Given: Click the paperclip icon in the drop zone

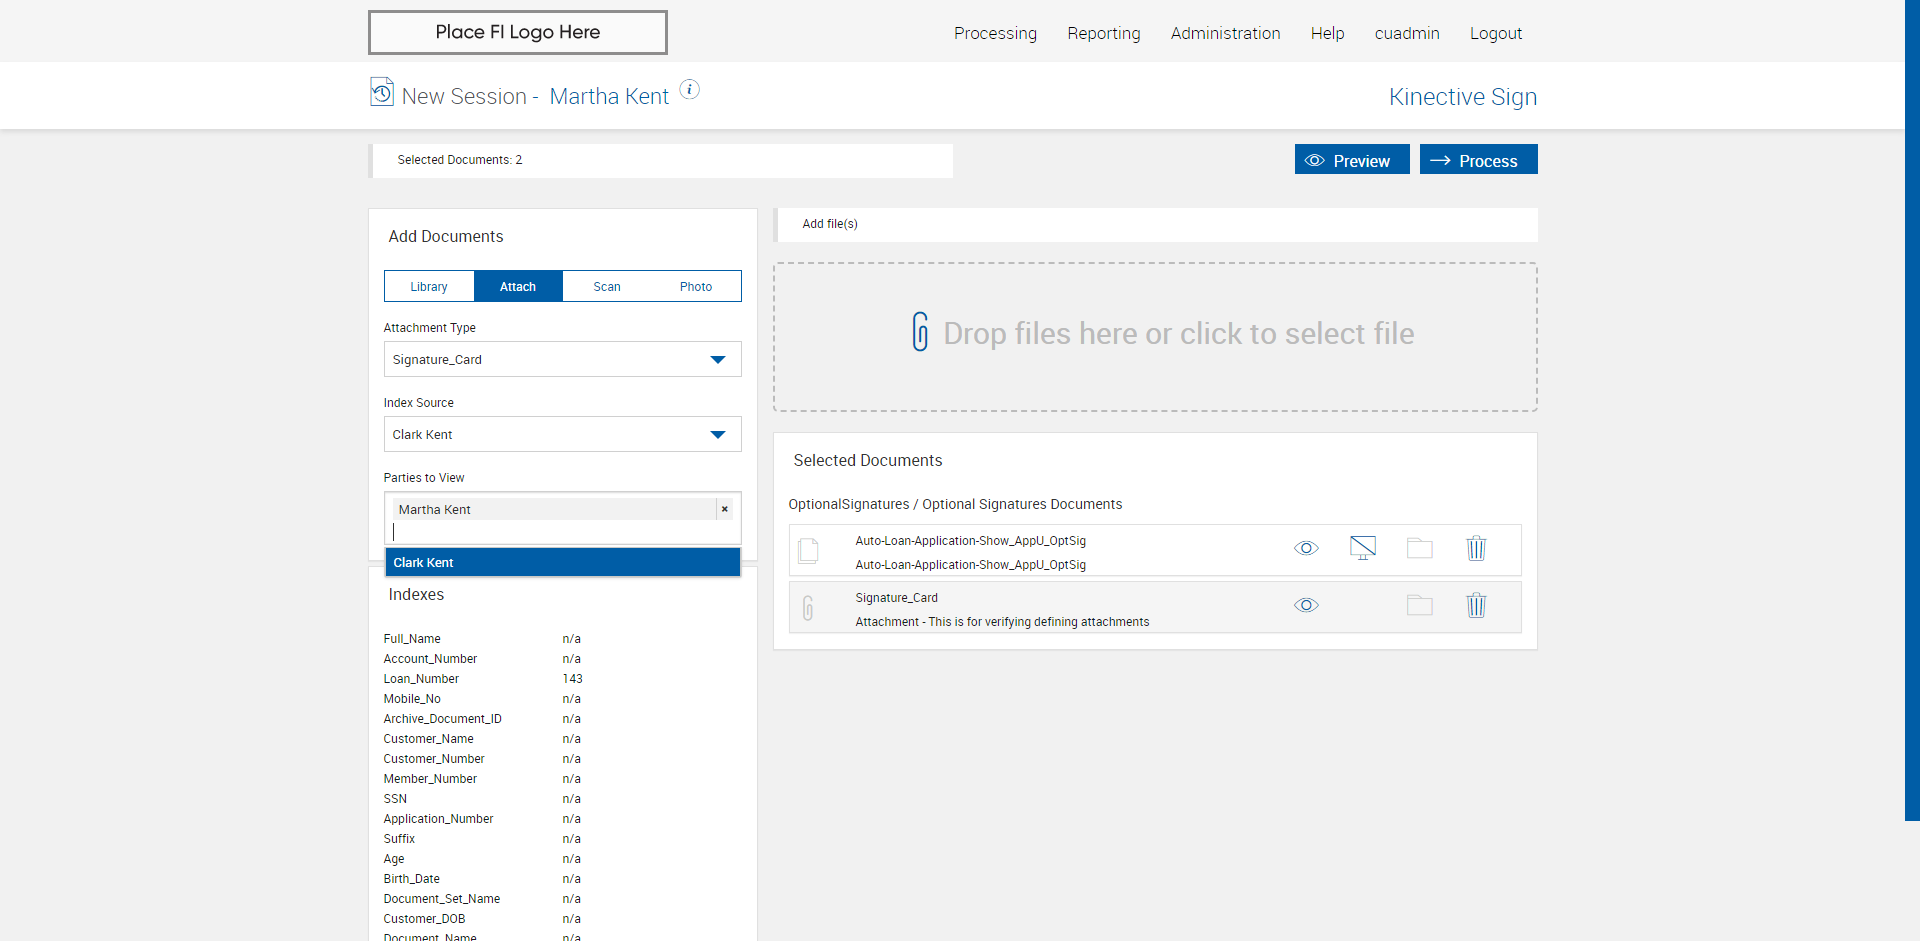Looking at the screenshot, I should (x=920, y=332).
